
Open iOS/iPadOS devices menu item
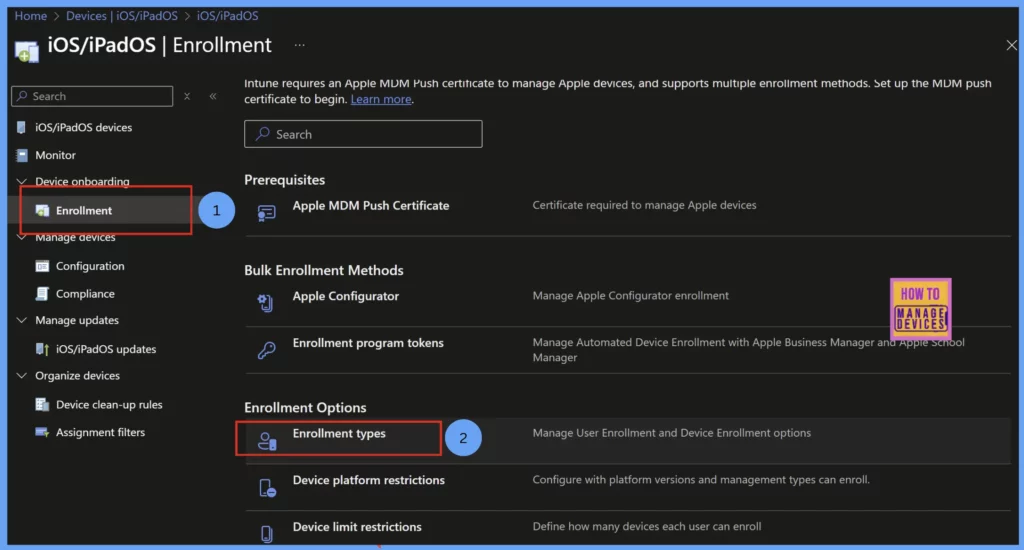[x=84, y=127]
